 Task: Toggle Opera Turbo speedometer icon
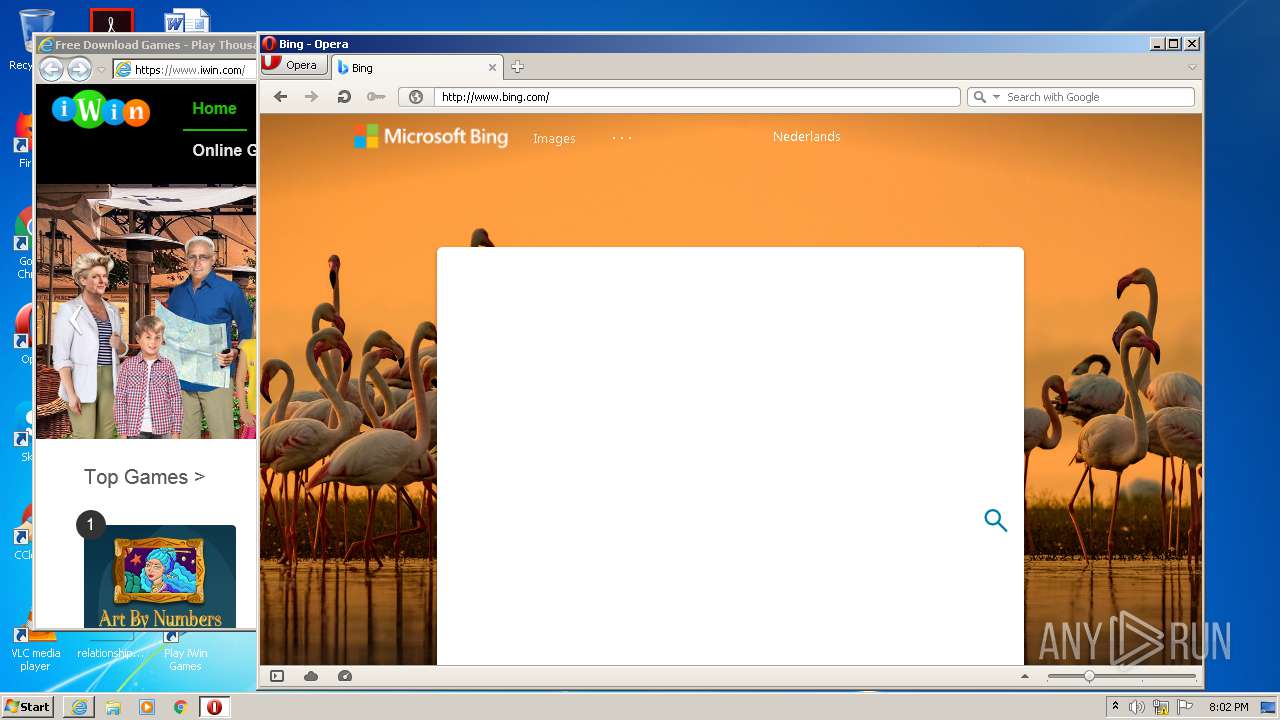coord(345,676)
